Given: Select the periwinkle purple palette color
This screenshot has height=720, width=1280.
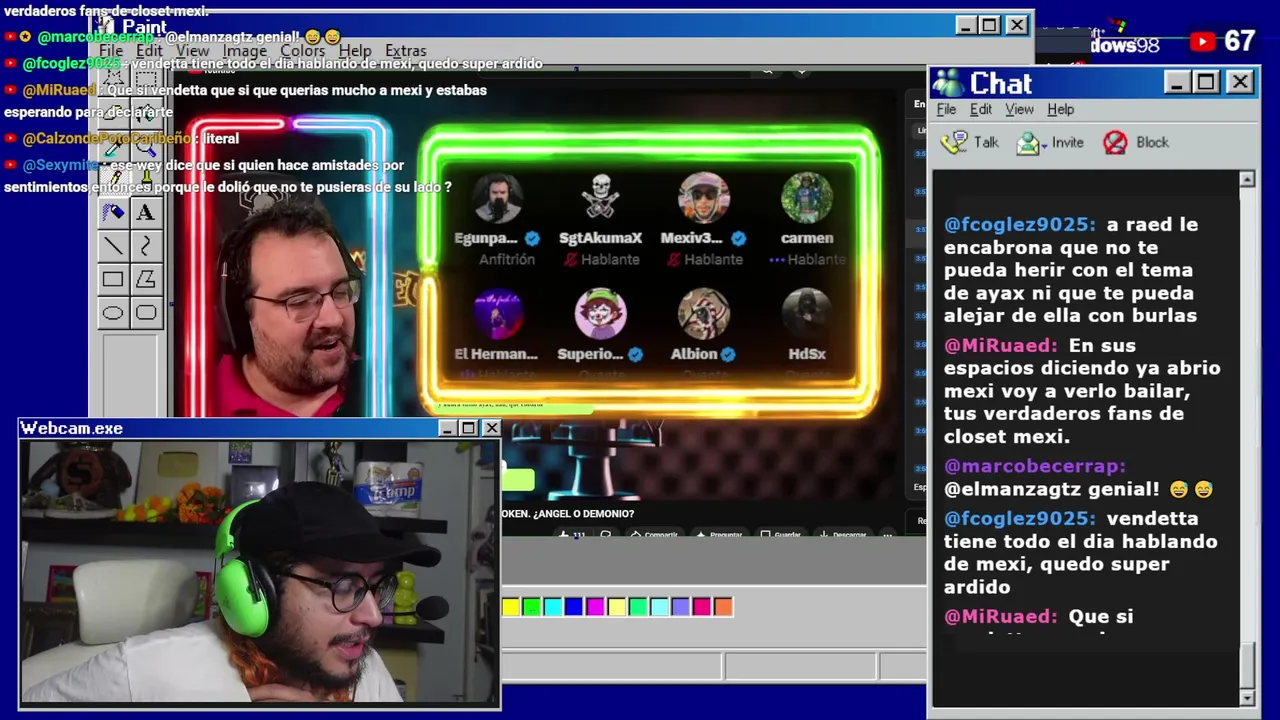Looking at the screenshot, I should [x=680, y=606].
